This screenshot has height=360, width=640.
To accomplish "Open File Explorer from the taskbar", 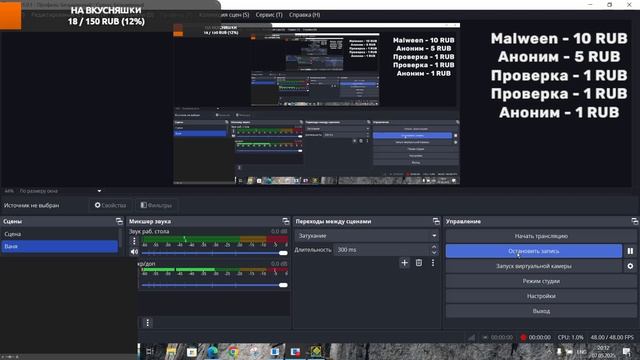I will 171,351.
